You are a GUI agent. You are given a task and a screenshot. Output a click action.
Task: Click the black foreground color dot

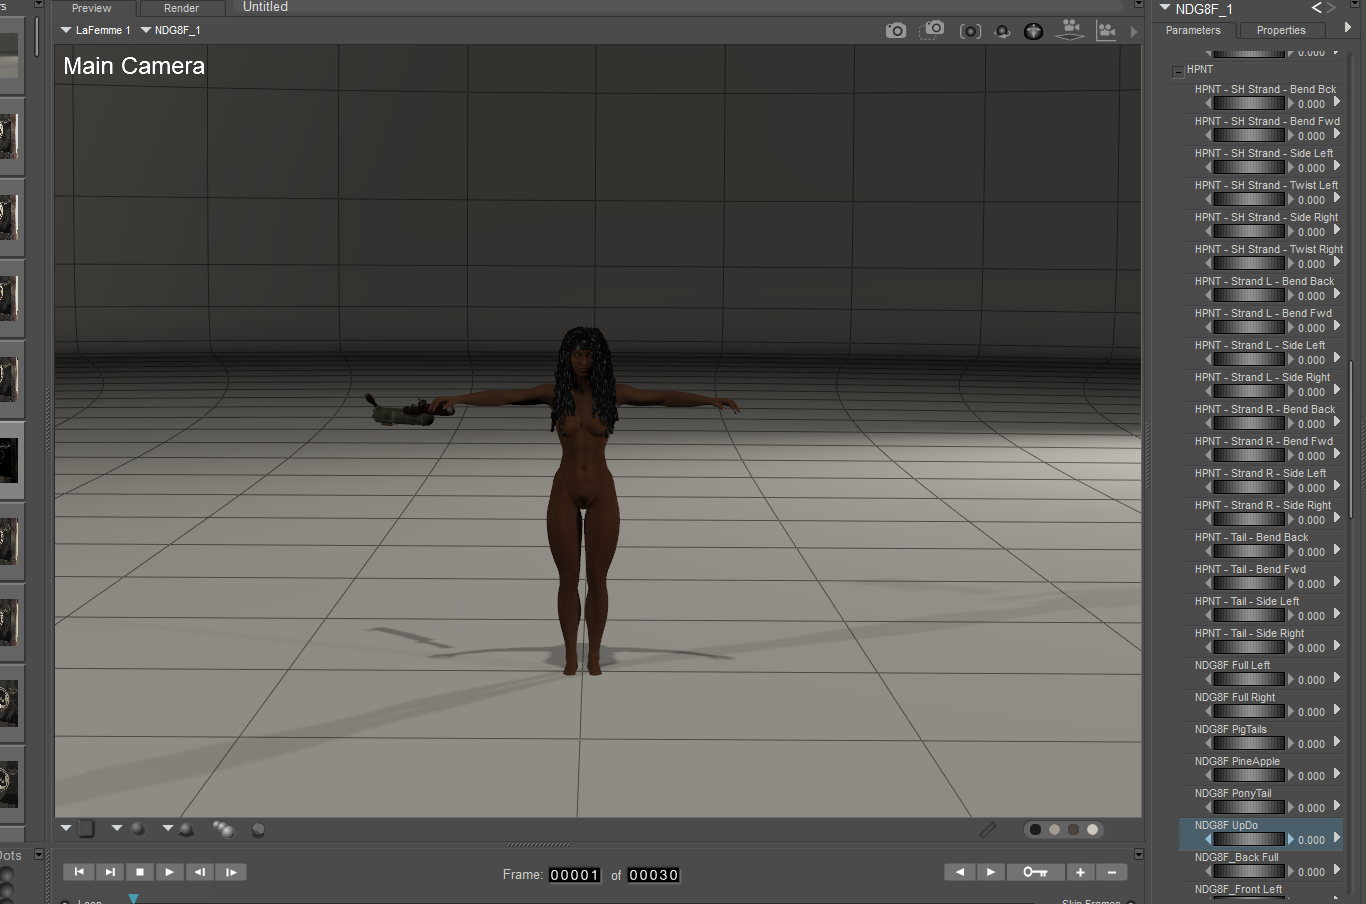click(1035, 829)
